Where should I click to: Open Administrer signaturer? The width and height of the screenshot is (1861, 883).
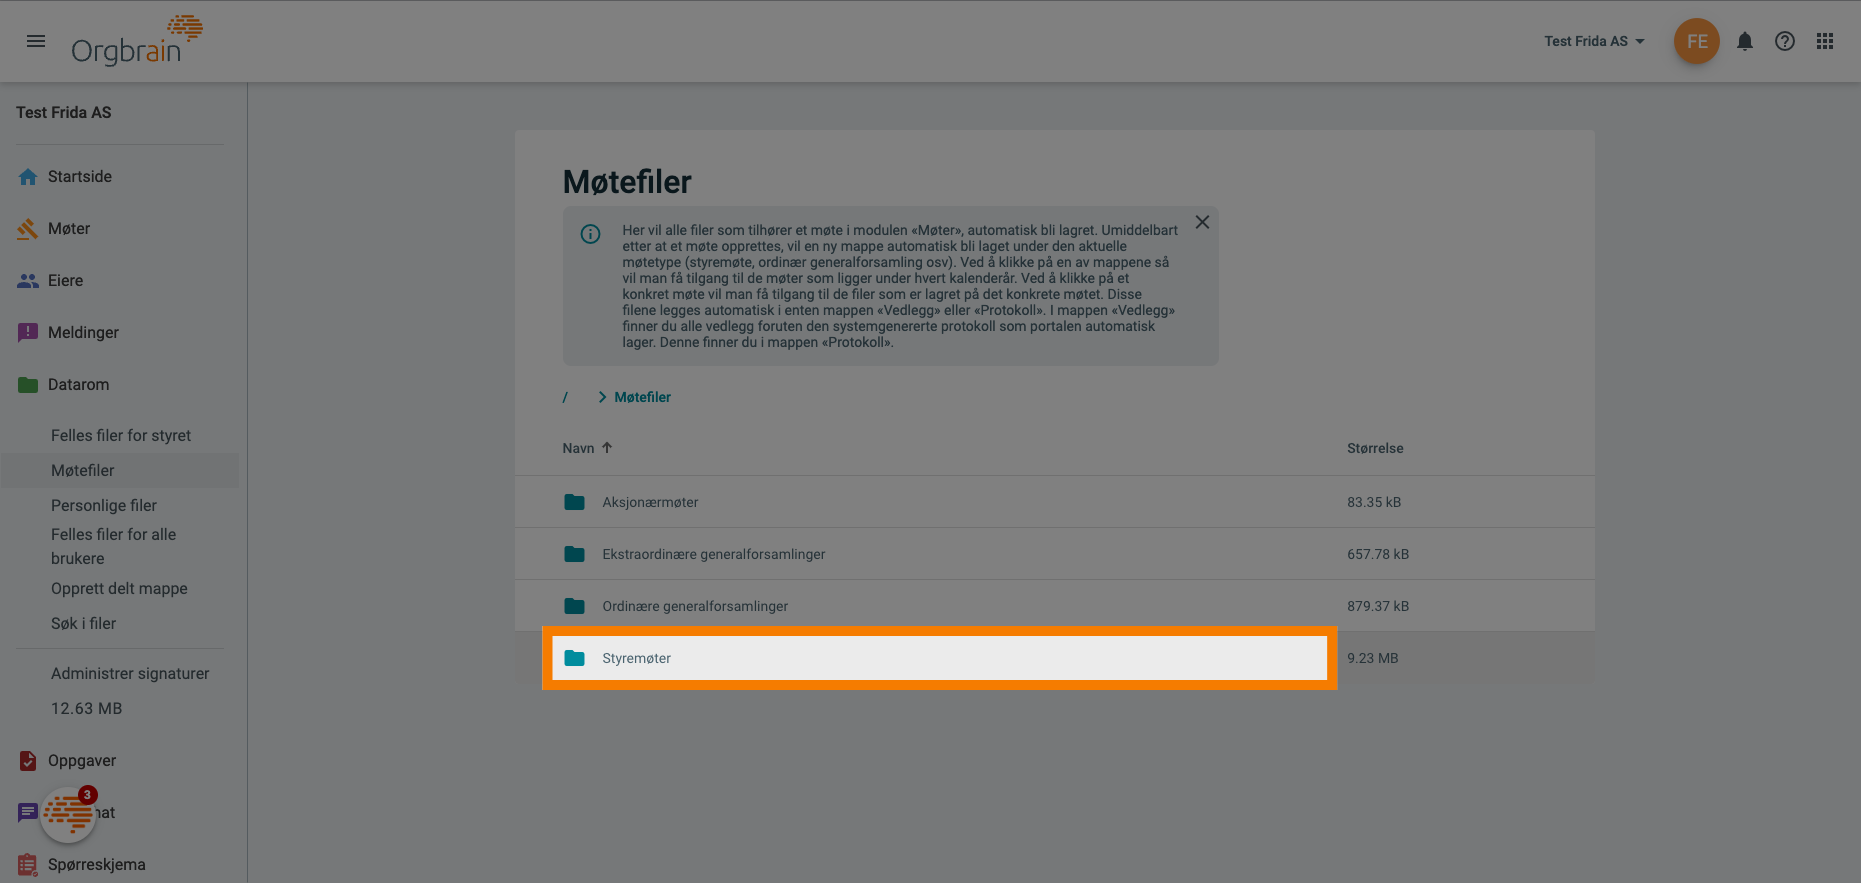click(130, 673)
